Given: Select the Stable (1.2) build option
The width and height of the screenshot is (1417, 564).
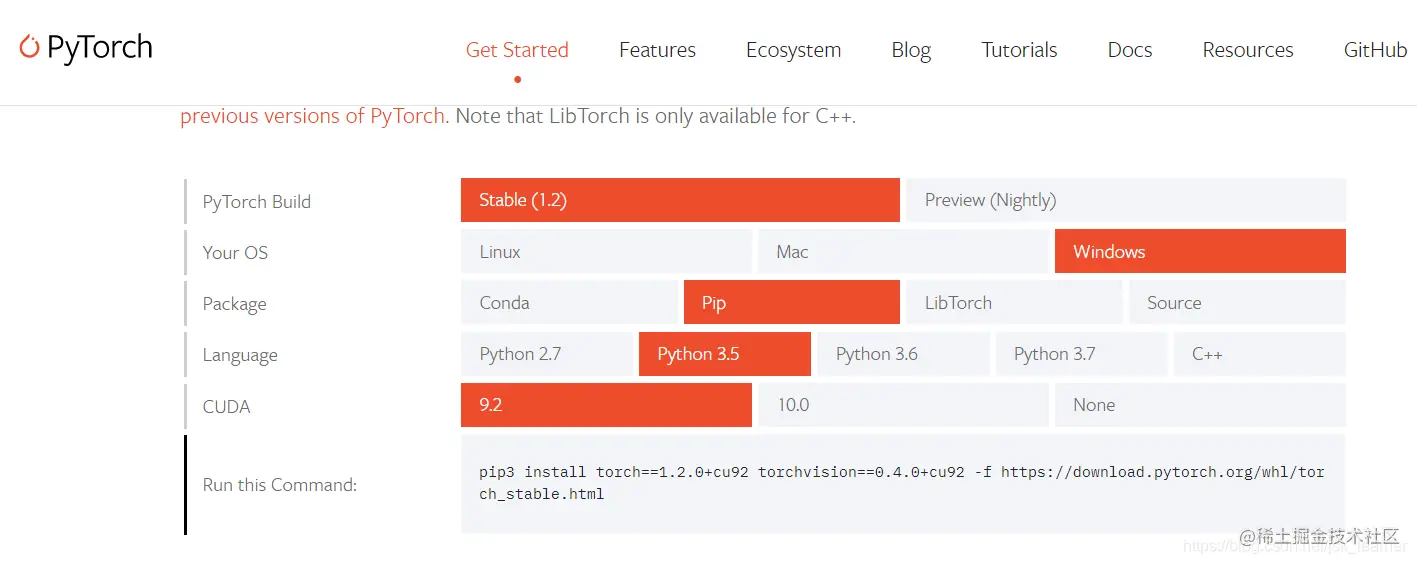Looking at the screenshot, I should (680, 200).
